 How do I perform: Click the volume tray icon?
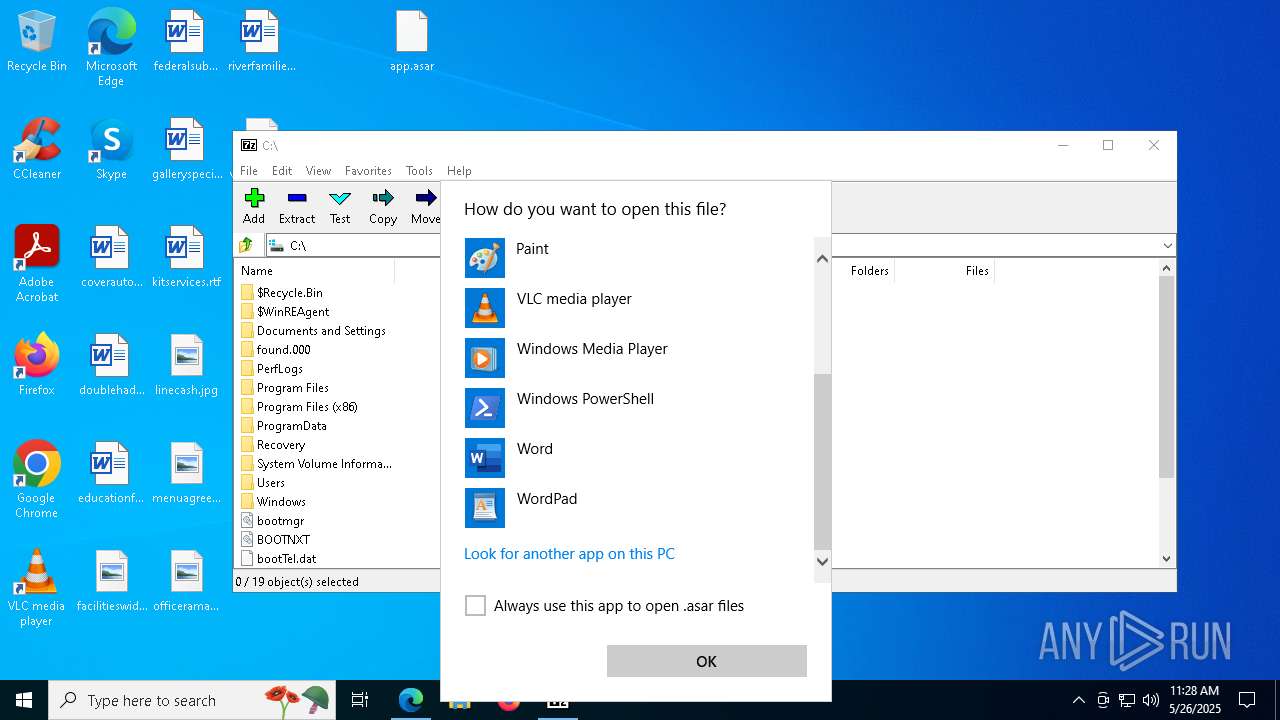pos(1151,700)
